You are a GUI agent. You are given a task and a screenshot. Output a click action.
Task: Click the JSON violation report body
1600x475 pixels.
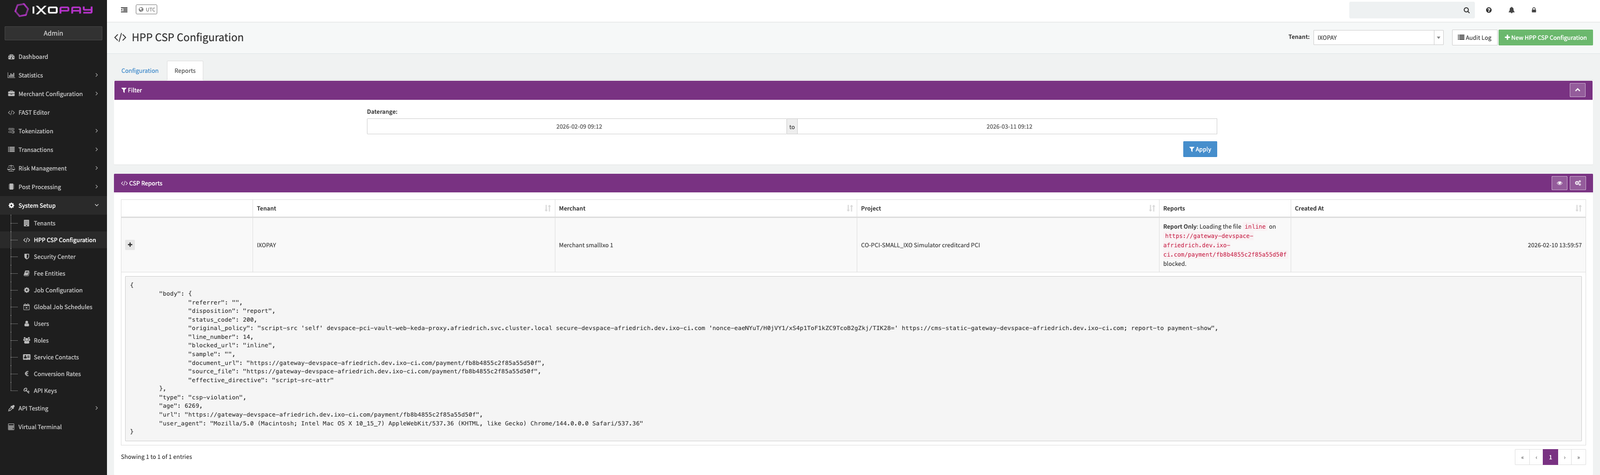[x=853, y=359]
